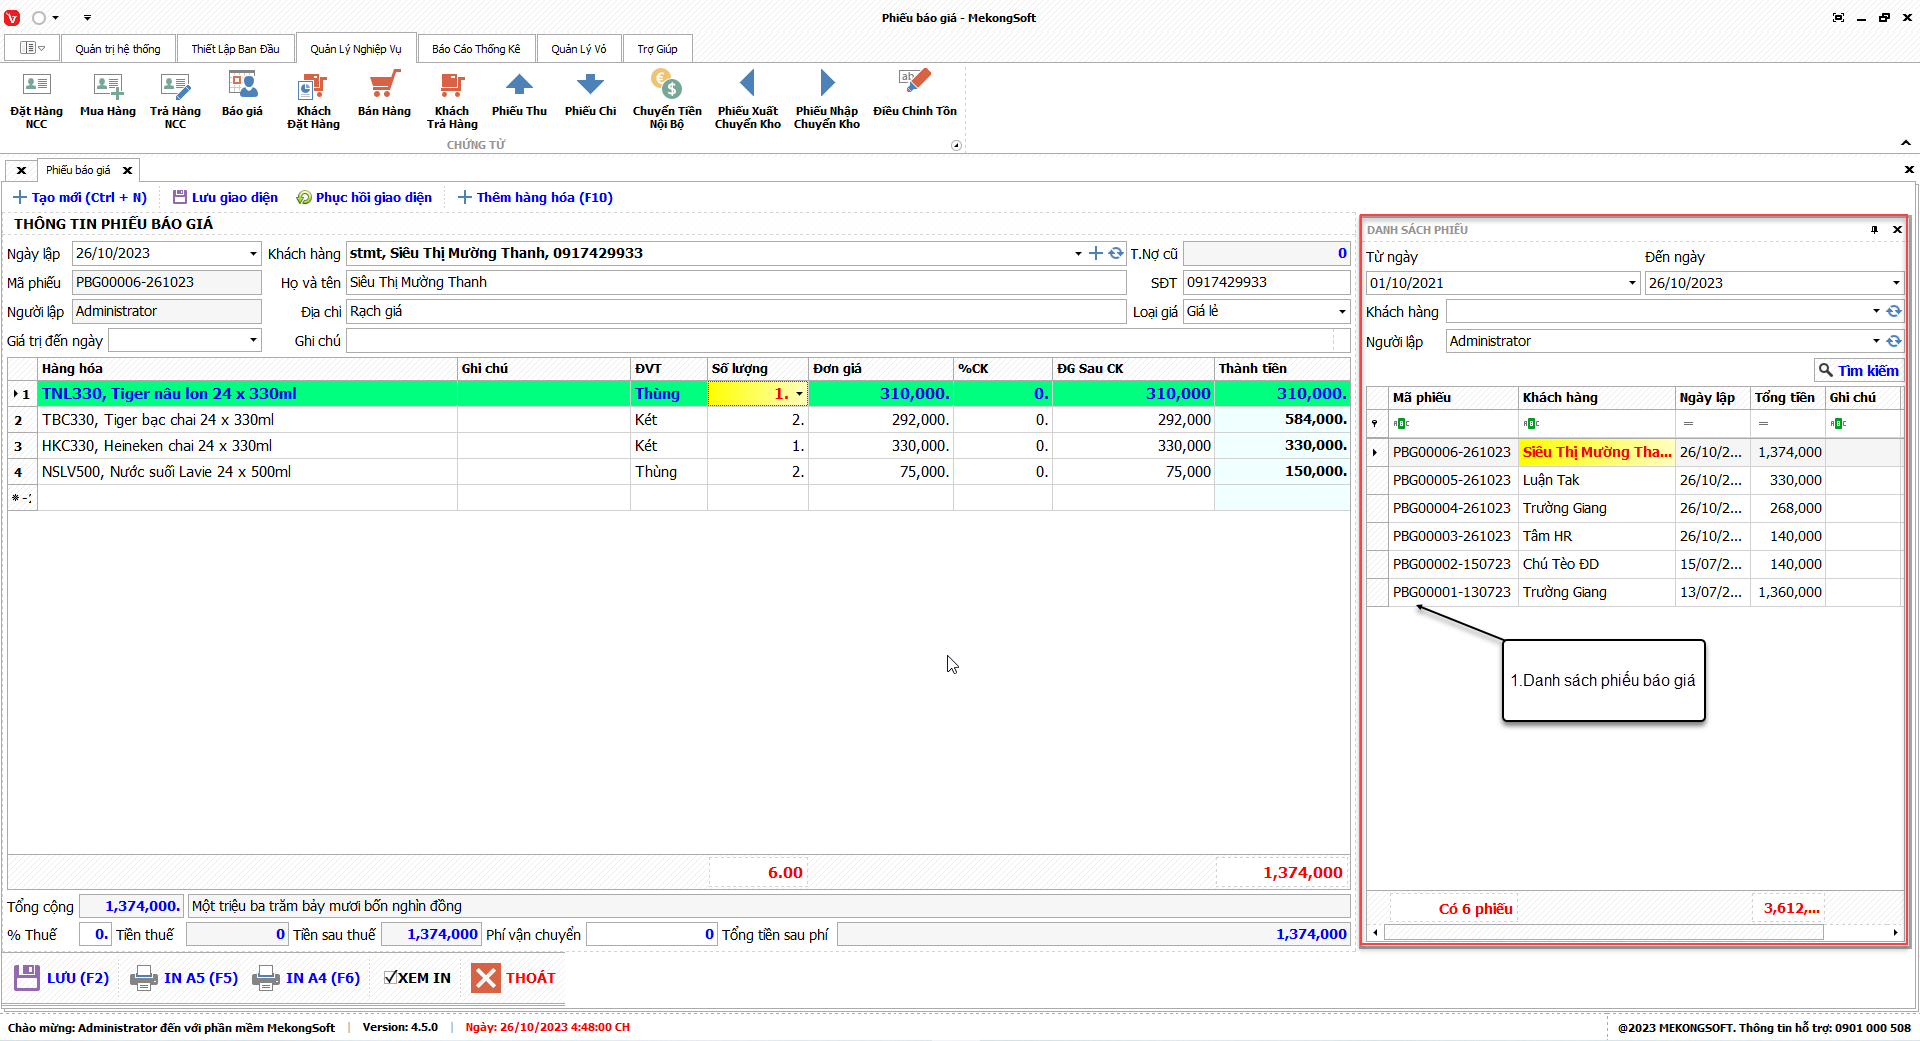Expand the Từ ngày date picker
The image size is (1920, 1041).
(x=1632, y=283)
